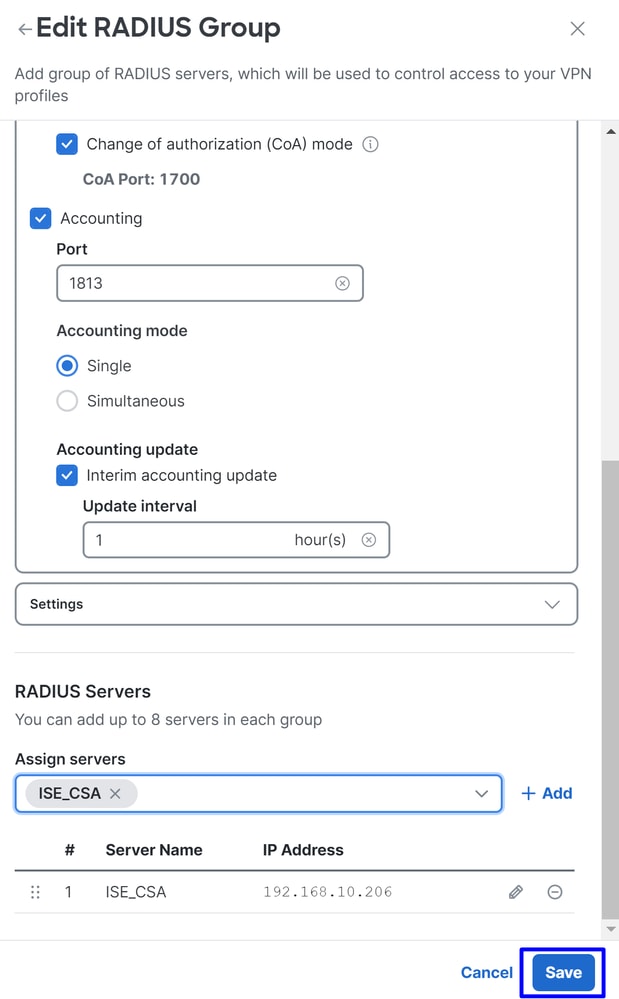Click the + Add server link
619x999 pixels.
coord(546,793)
